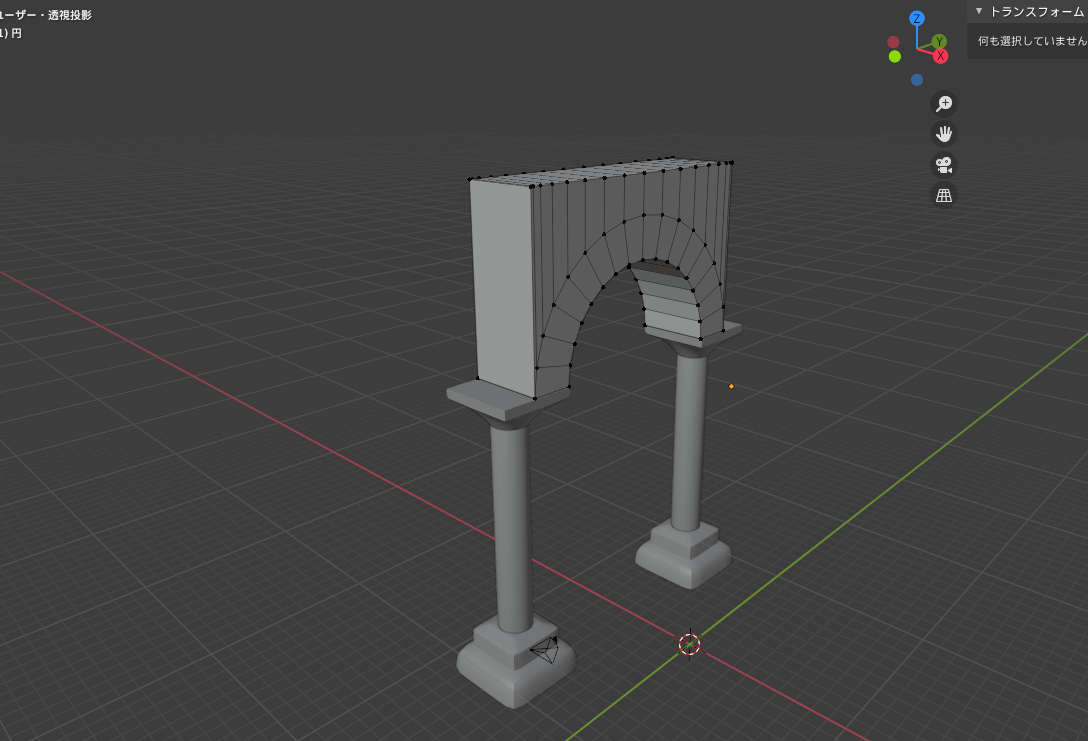1088x741 pixels.
Task: Click the hand pan view button
Action: pyautogui.click(x=944, y=134)
